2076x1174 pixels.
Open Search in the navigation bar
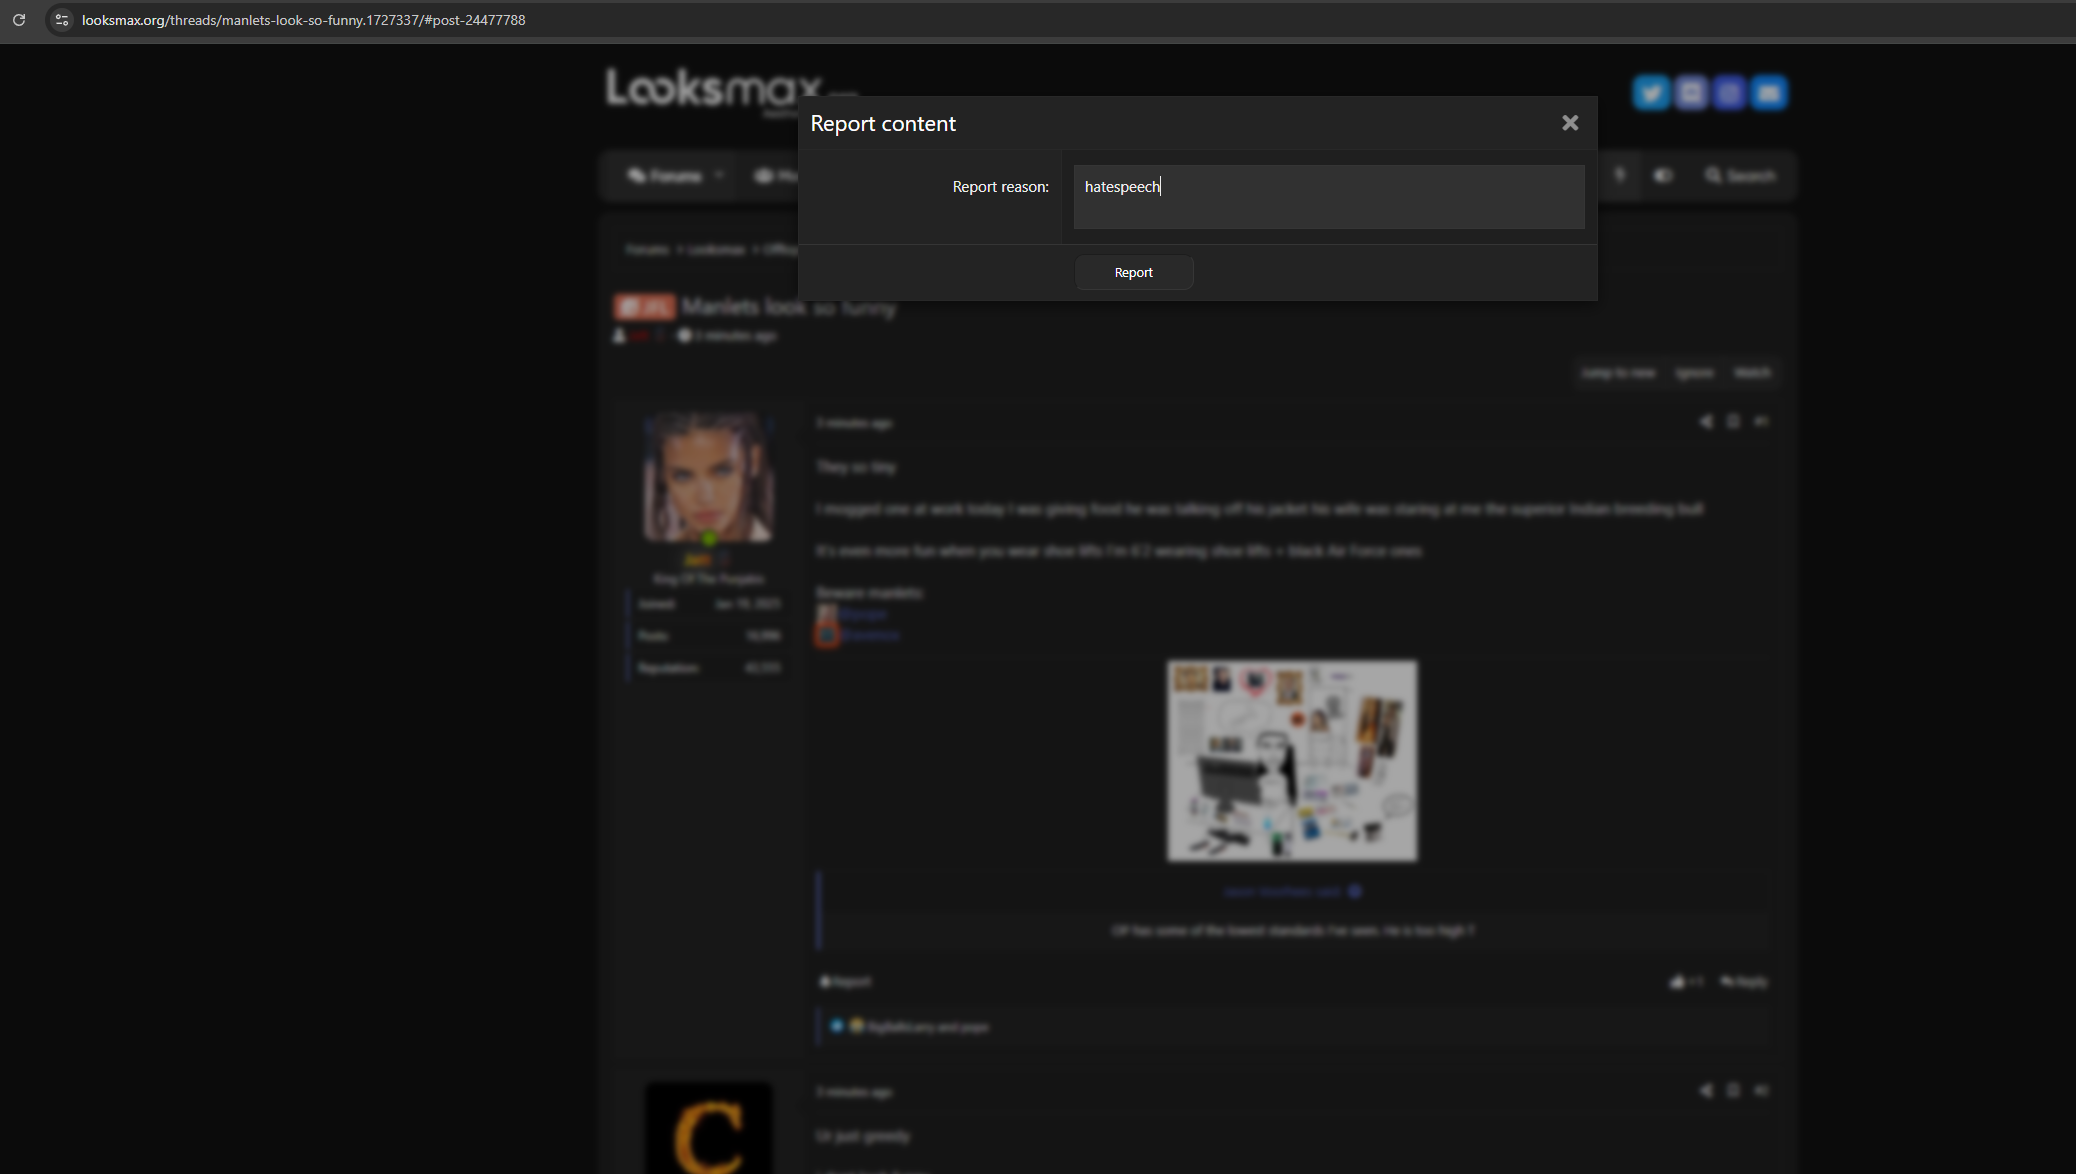pos(1740,176)
